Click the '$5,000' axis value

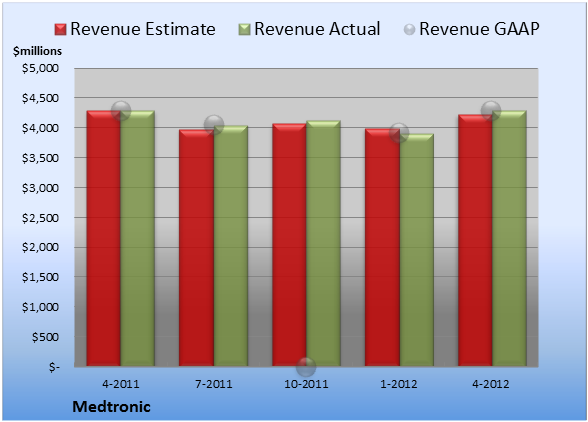click(x=40, y=68)
